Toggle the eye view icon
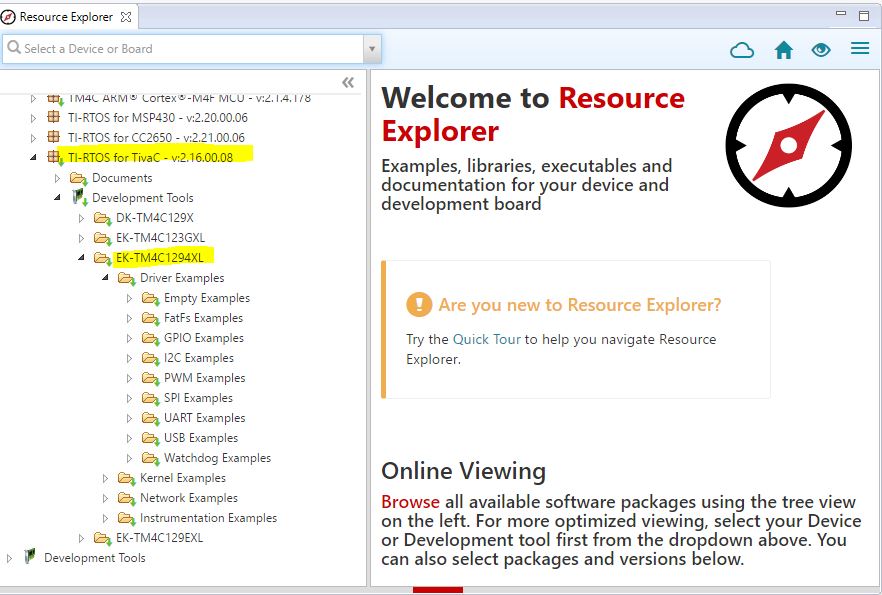Screen dimensions: 882x595 click(821, 50)
